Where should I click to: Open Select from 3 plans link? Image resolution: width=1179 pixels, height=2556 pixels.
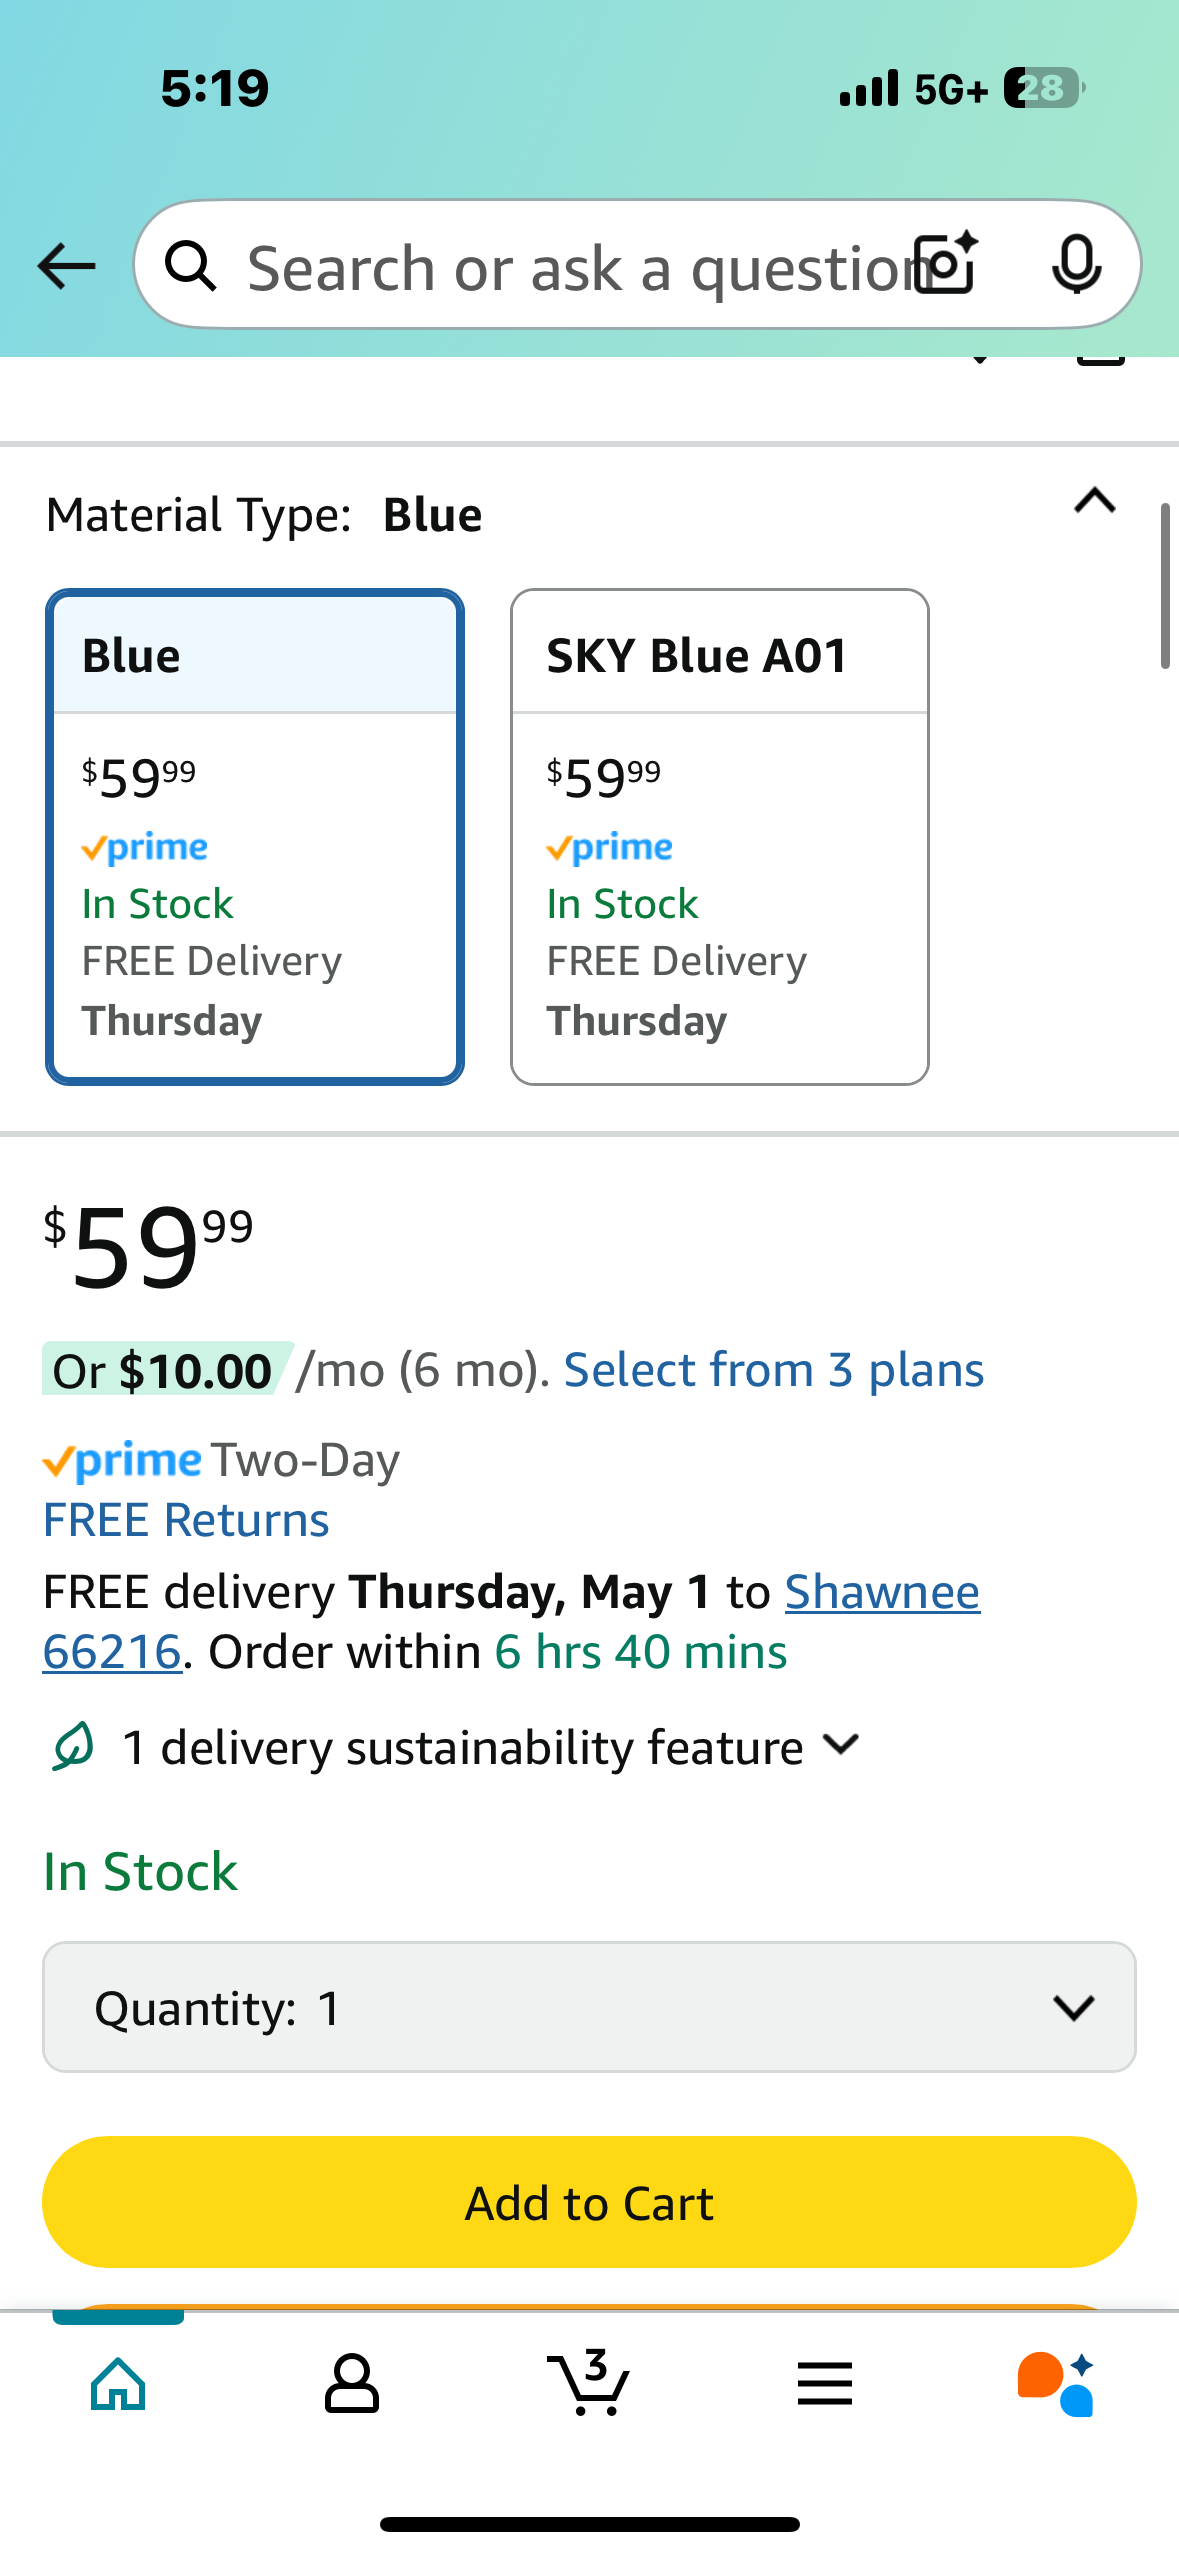pyautogui.click(x=773, y=1370)
